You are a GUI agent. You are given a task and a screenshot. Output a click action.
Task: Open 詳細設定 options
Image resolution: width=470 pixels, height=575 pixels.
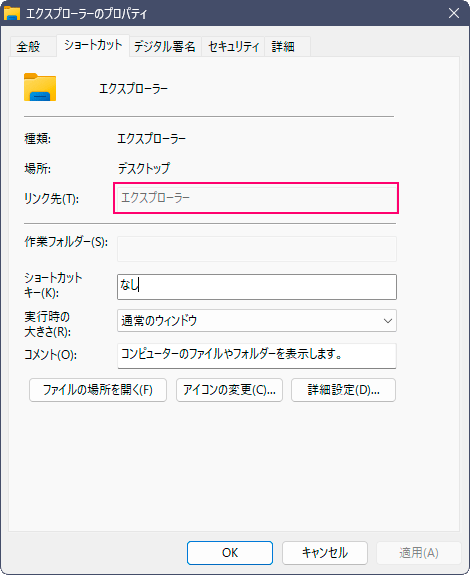(343, 390)
